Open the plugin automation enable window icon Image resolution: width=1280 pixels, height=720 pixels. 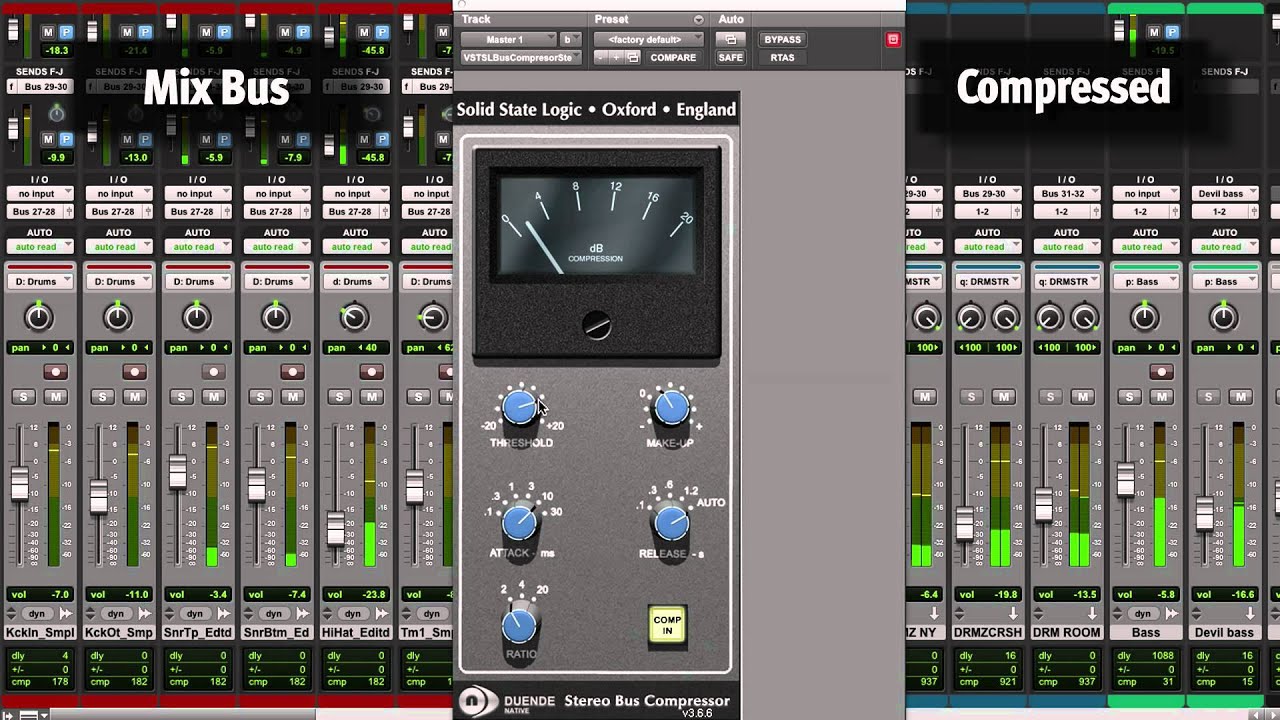(x=730, y=40)
